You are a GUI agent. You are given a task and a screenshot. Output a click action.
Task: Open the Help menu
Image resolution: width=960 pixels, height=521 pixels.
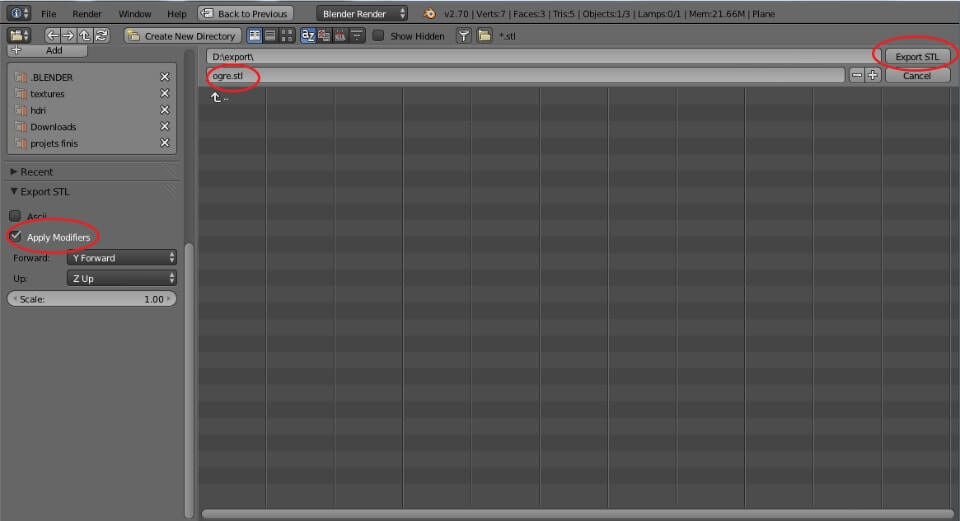coord(177,13)
